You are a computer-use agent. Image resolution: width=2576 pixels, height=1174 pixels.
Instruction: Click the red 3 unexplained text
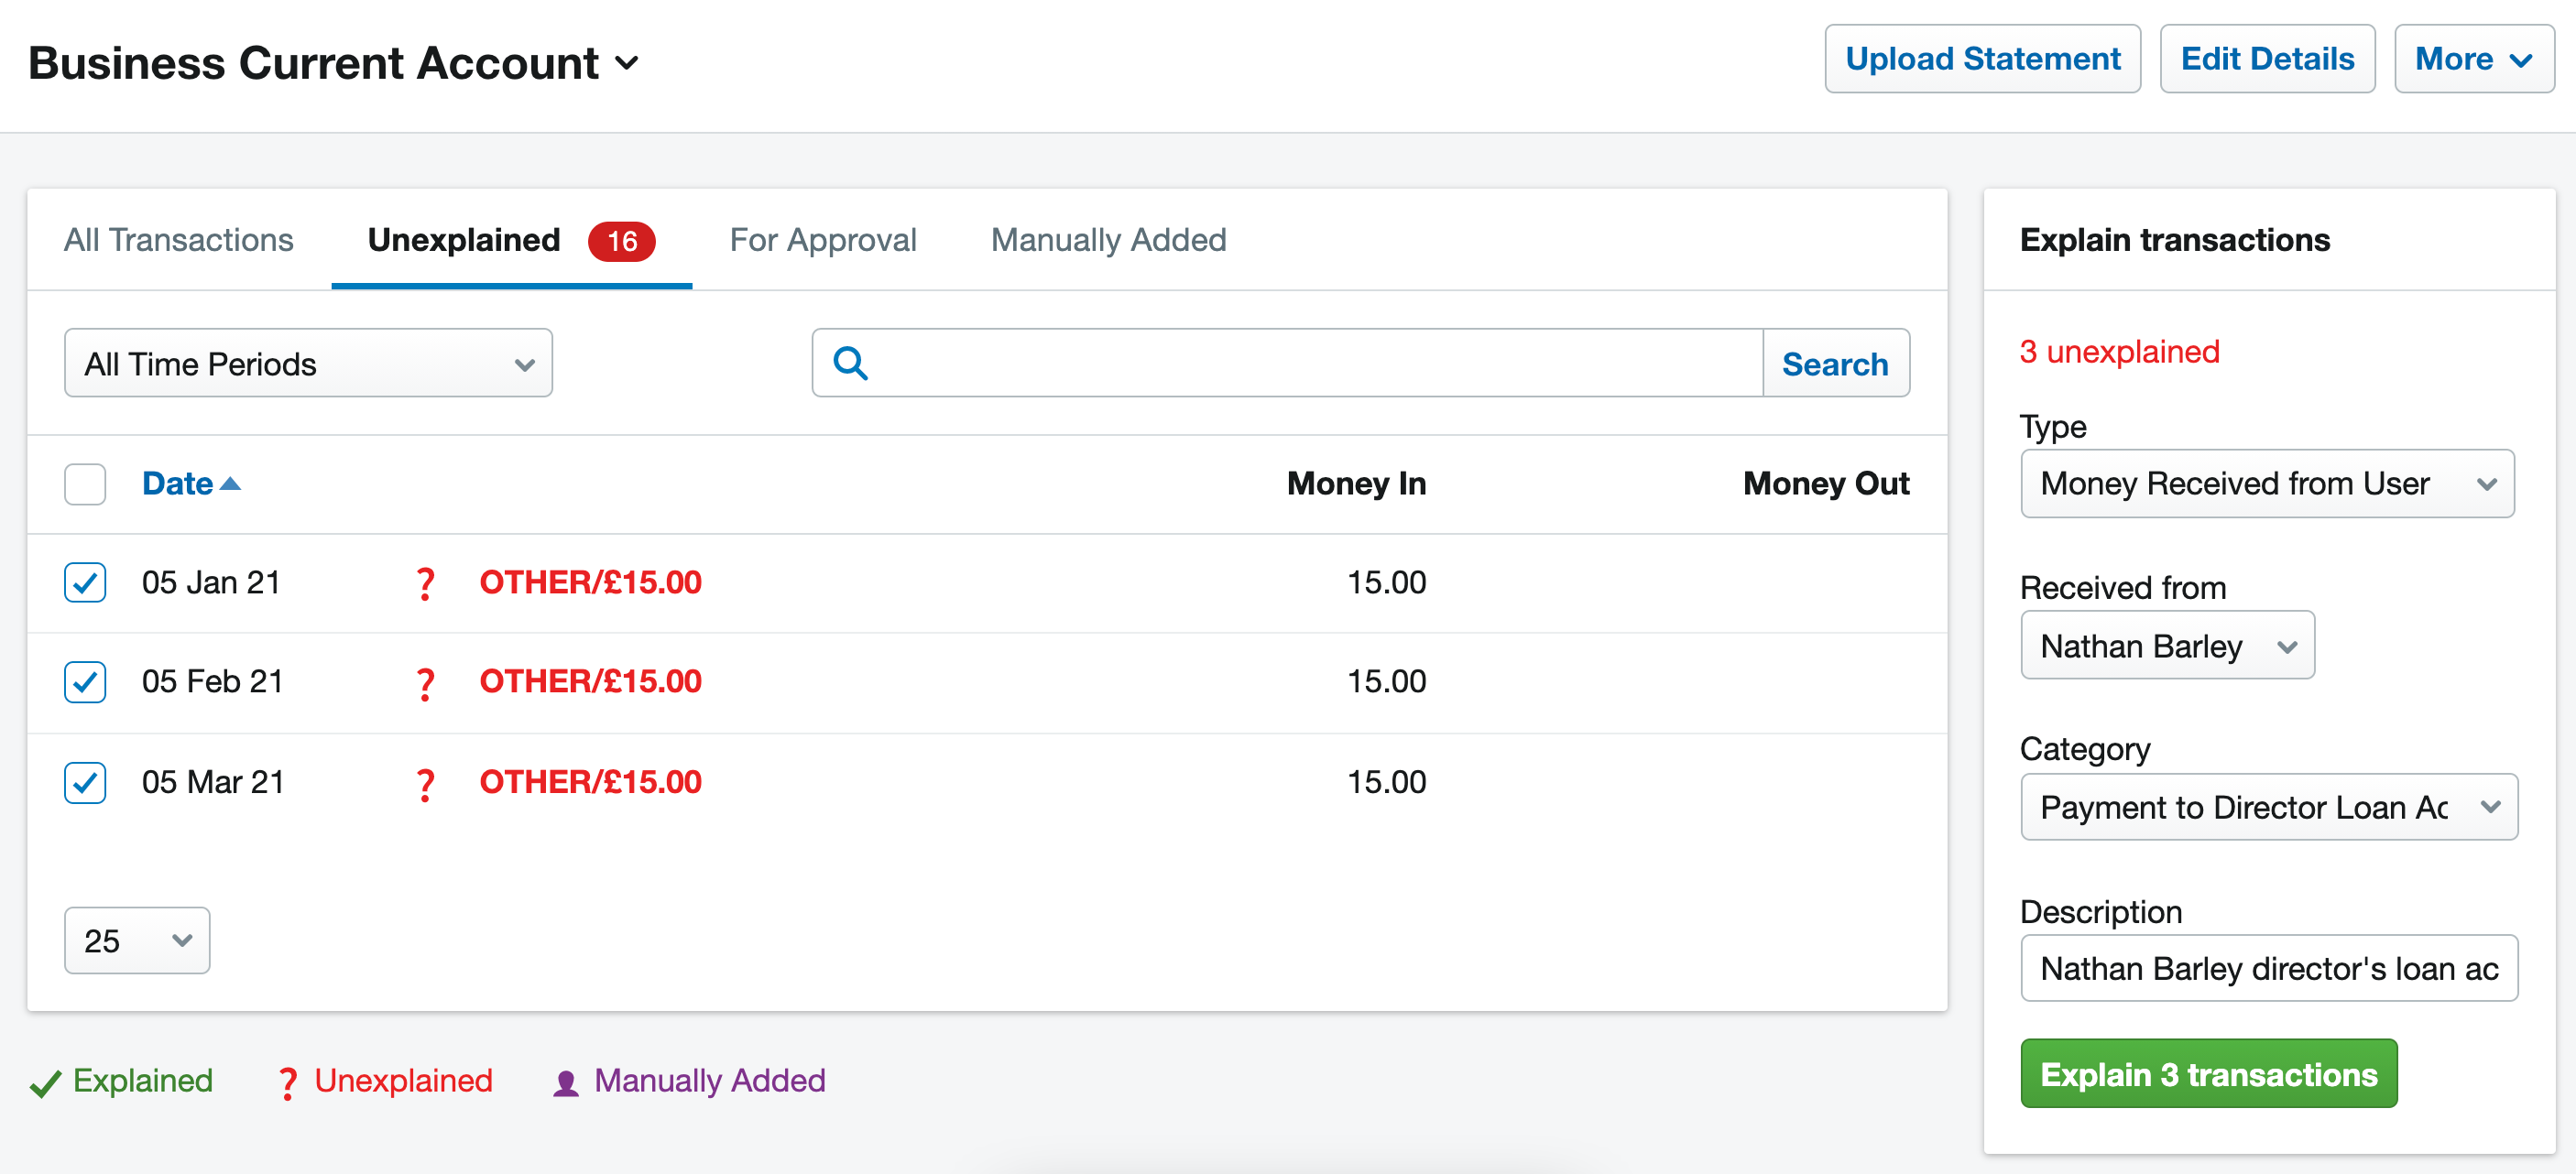click(x=2119, y=352)
